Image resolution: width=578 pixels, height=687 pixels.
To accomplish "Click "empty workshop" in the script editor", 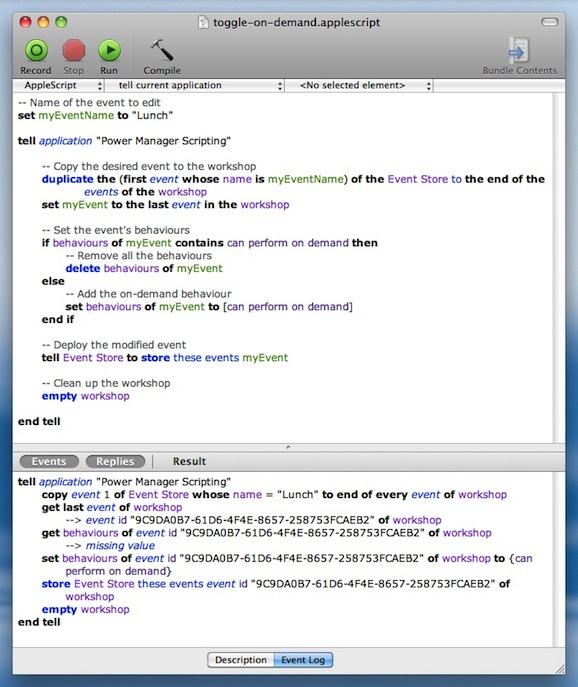I will (x=85, y=396).
